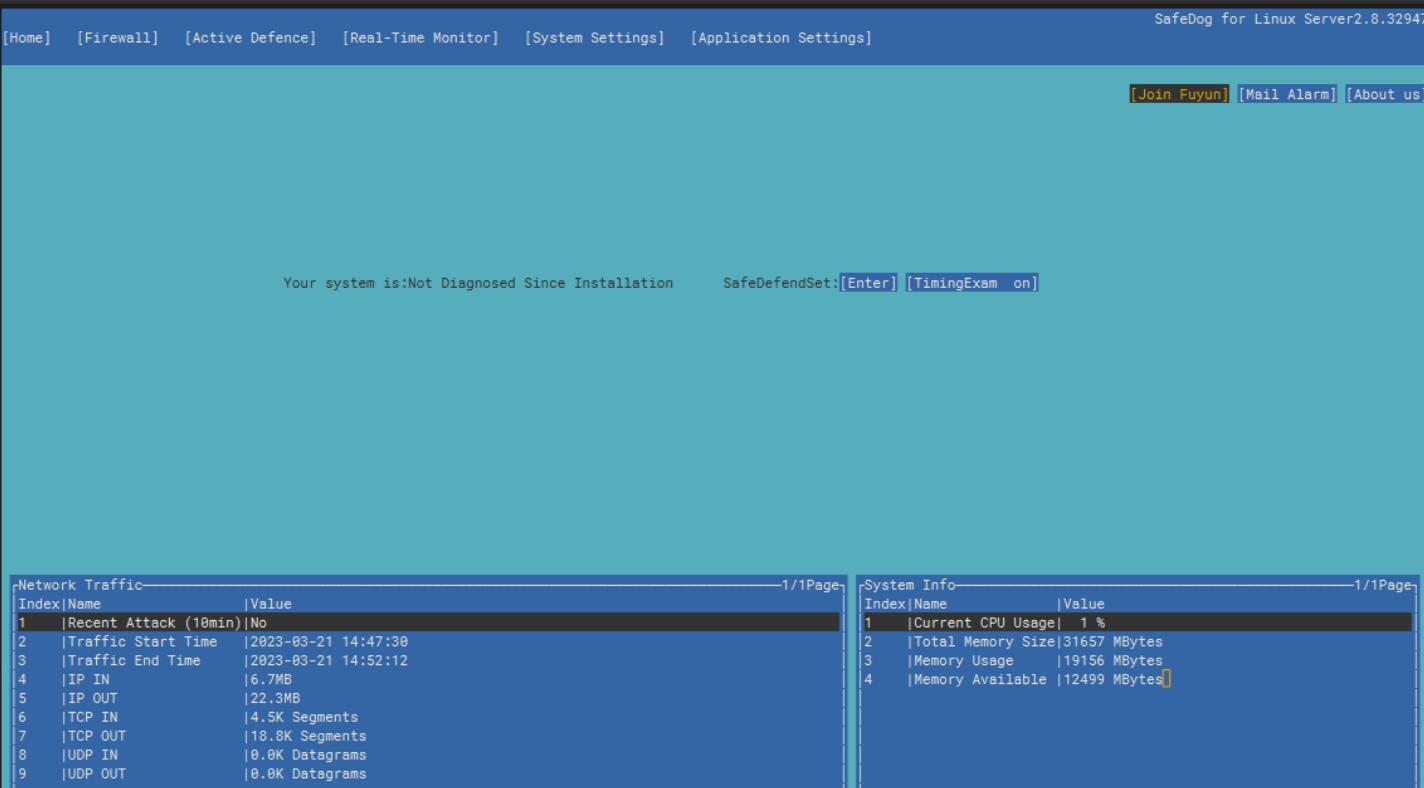Viewport: 1424px width, 788px height.
Task: Select the Traffic Start Time row
Action: point(428,642)
